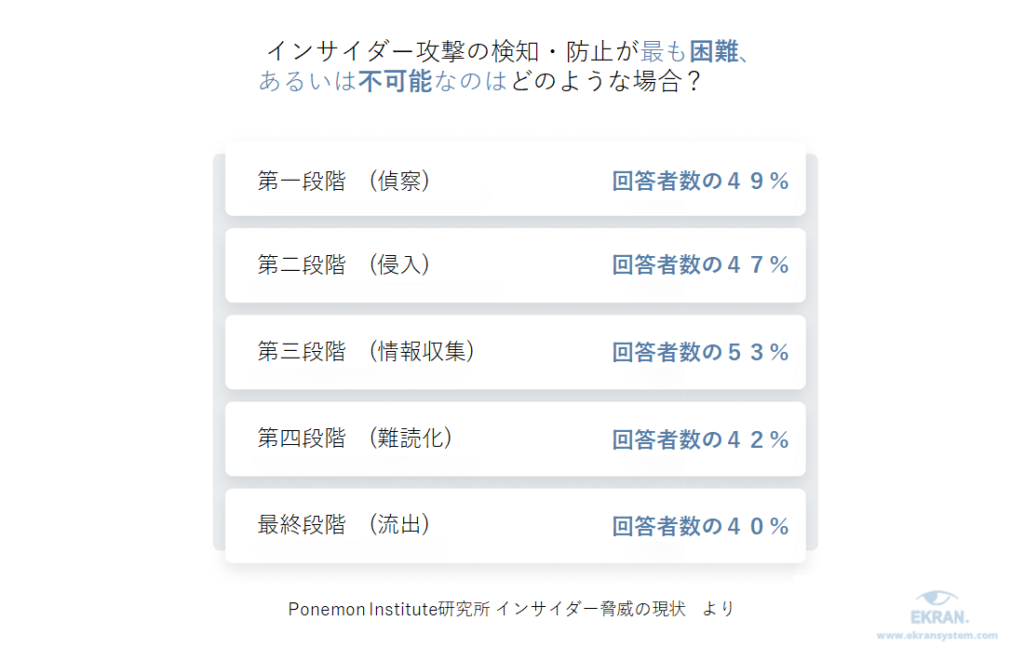This screenshot has width=1024, height=661.
Task: Click the Ponemon Institute source caption
Action: [x=511, y=609]
